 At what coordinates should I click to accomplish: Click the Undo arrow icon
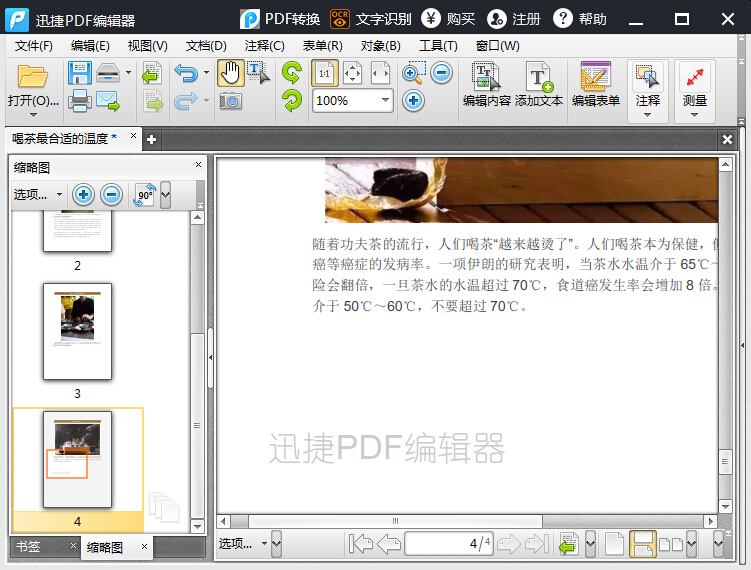coord(185,73)
